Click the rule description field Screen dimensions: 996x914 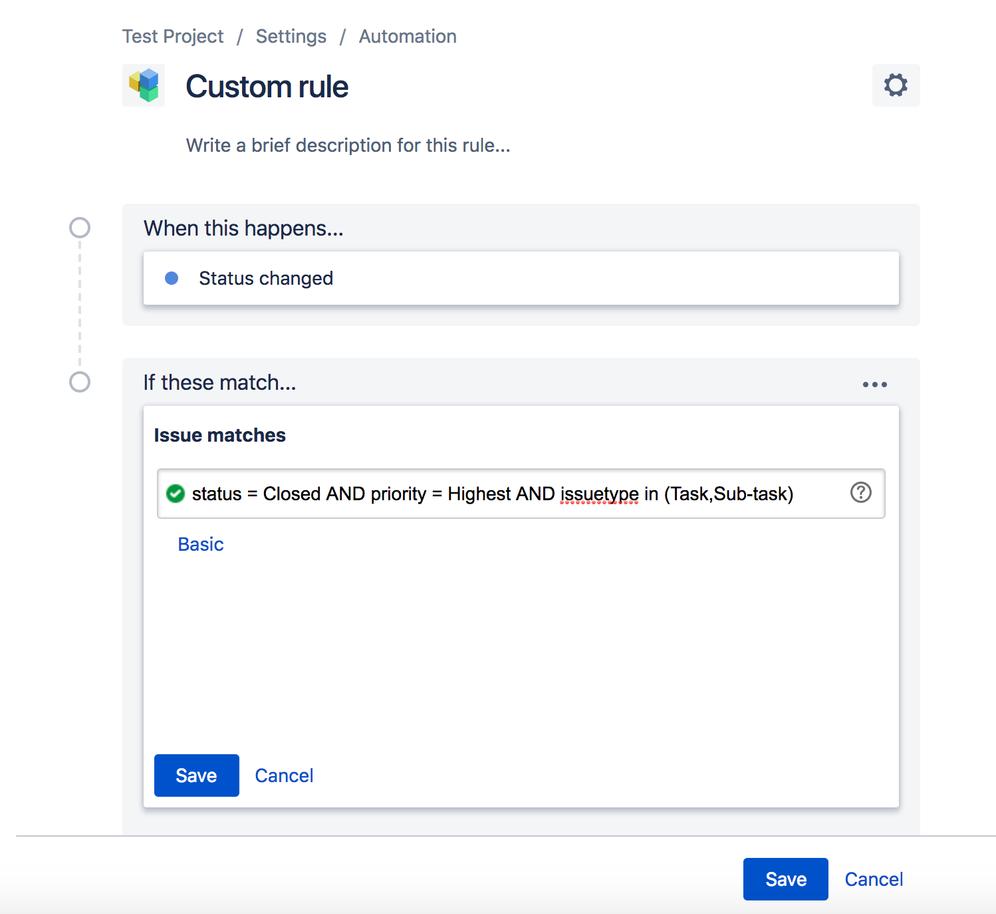tap(348, 145)
